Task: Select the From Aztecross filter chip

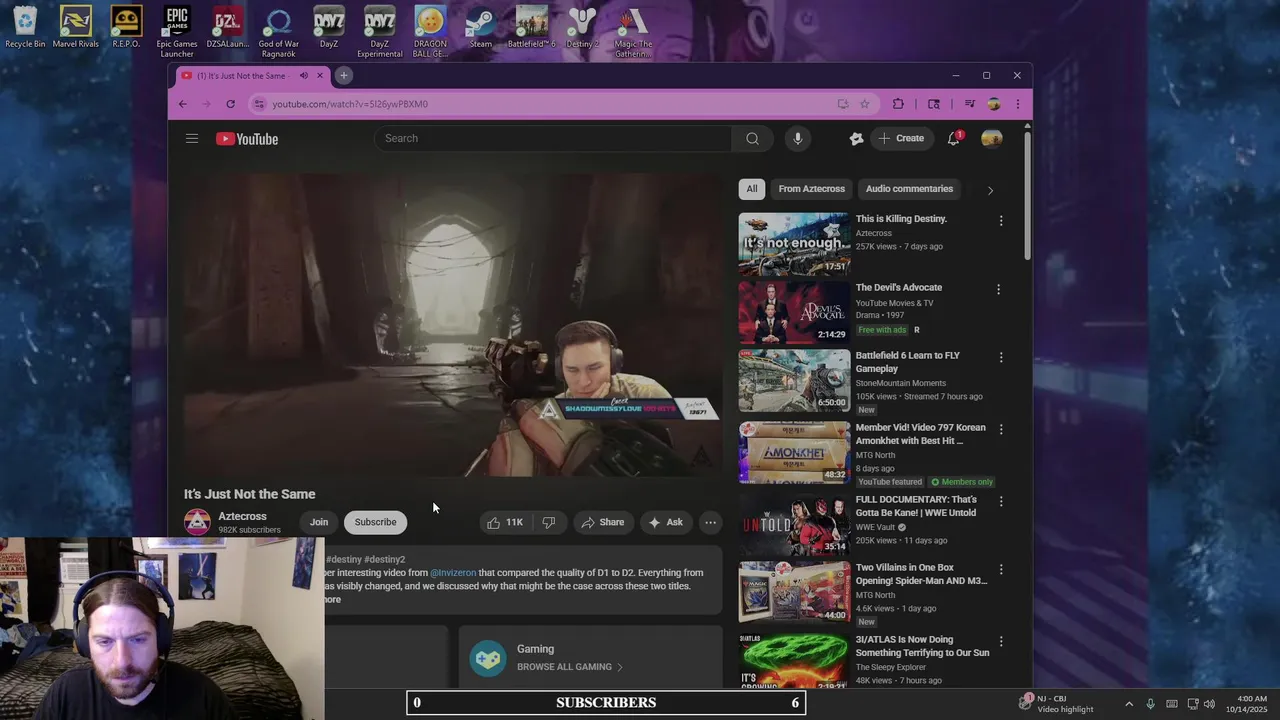Action: [x=811, y=189]
